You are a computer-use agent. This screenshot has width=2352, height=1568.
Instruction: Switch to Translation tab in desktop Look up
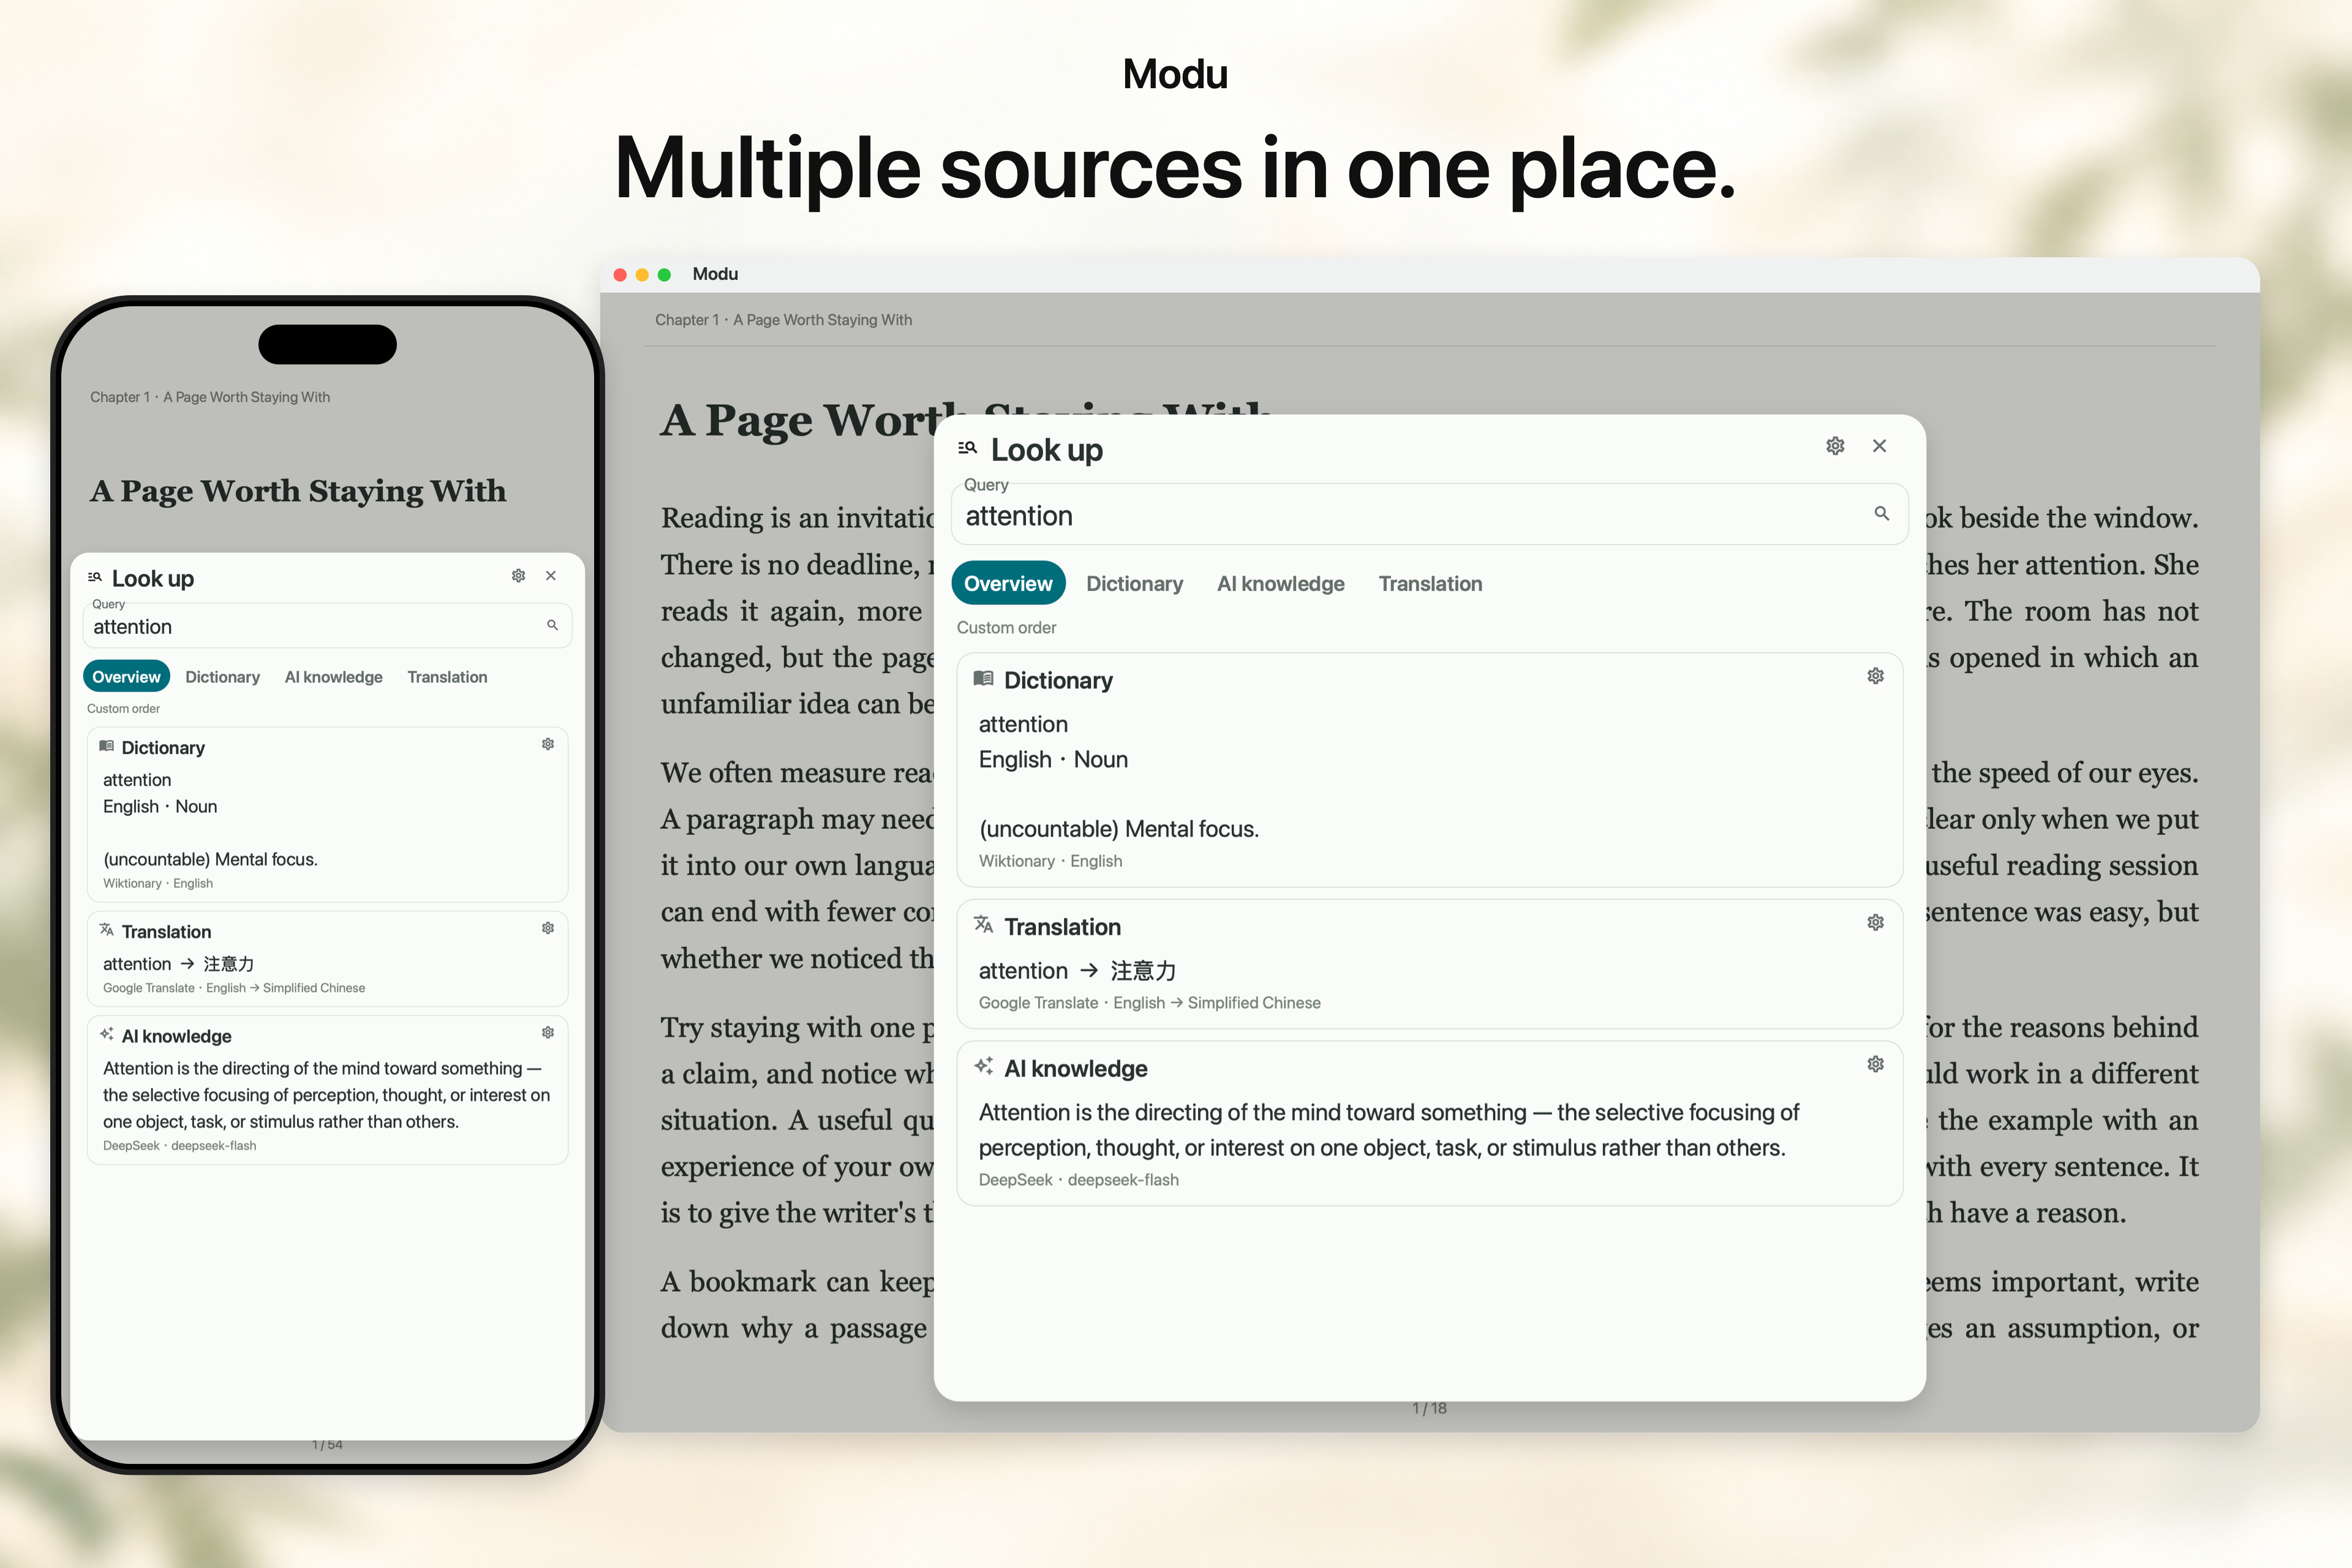pyautogui.click(x=1430, y=584)
